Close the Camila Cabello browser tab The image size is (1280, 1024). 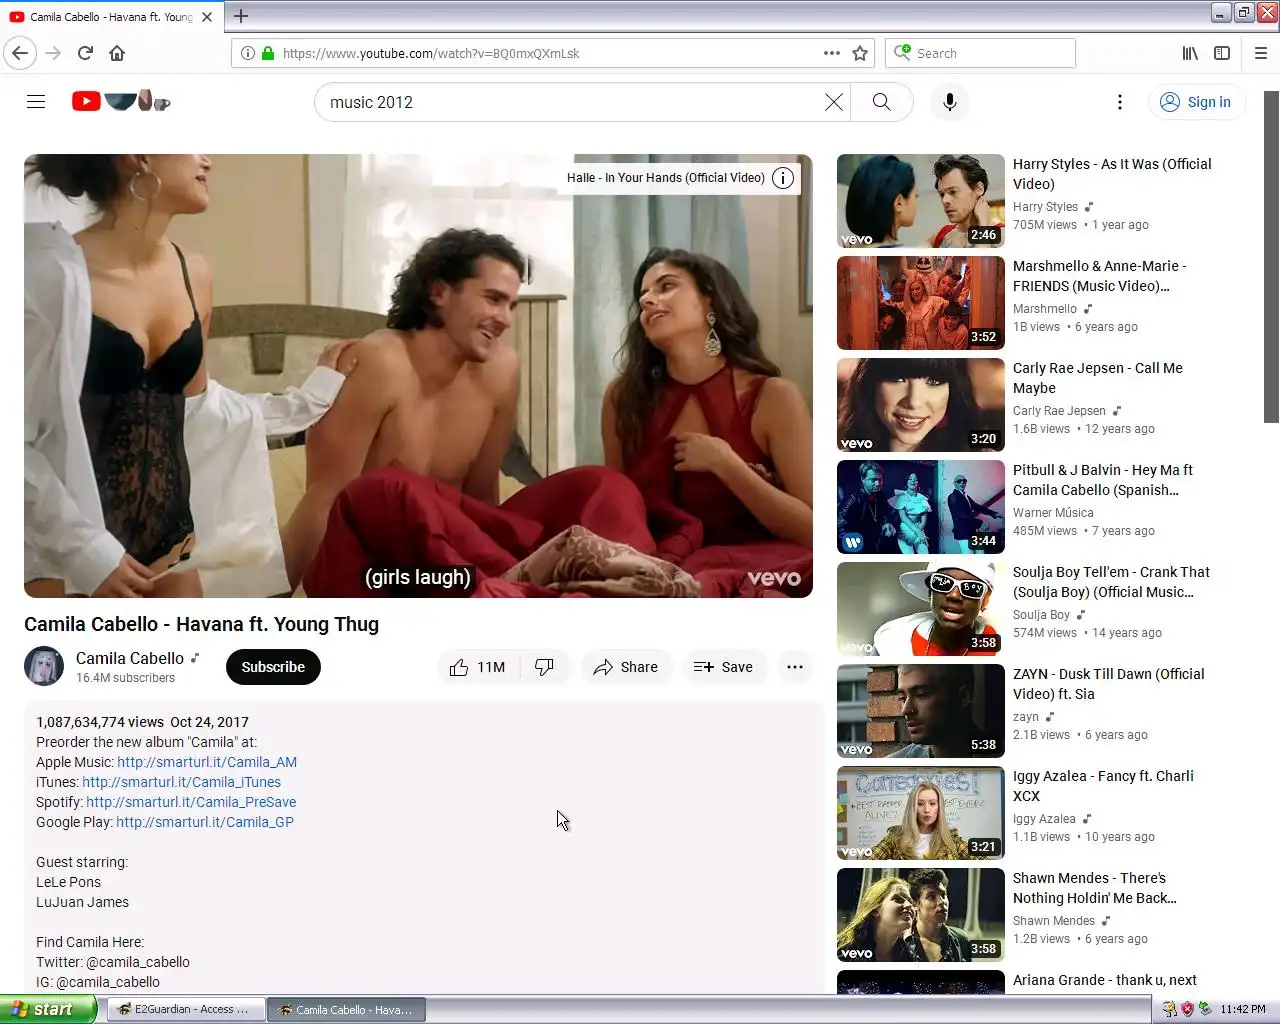[x=207, y=17]
